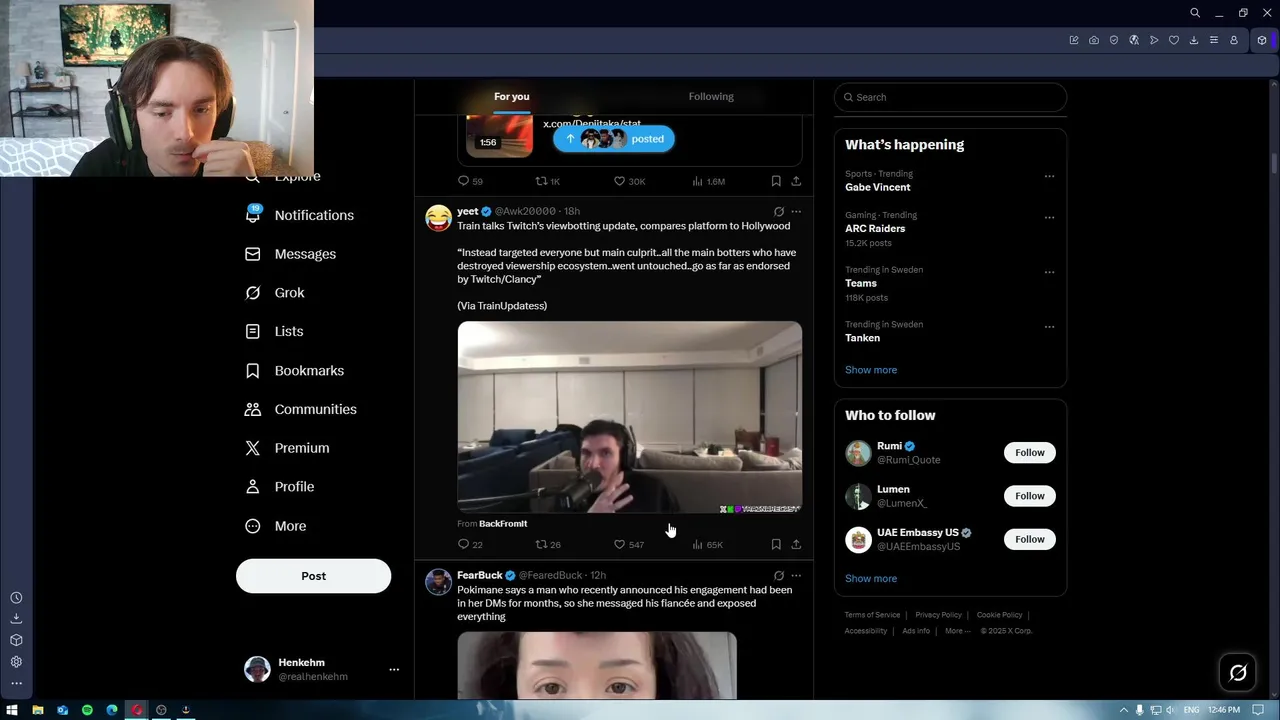1280x720 pixels.
Task: View the 1.6M views analytics
Action: pyautogui.click(x=708, y=181)
